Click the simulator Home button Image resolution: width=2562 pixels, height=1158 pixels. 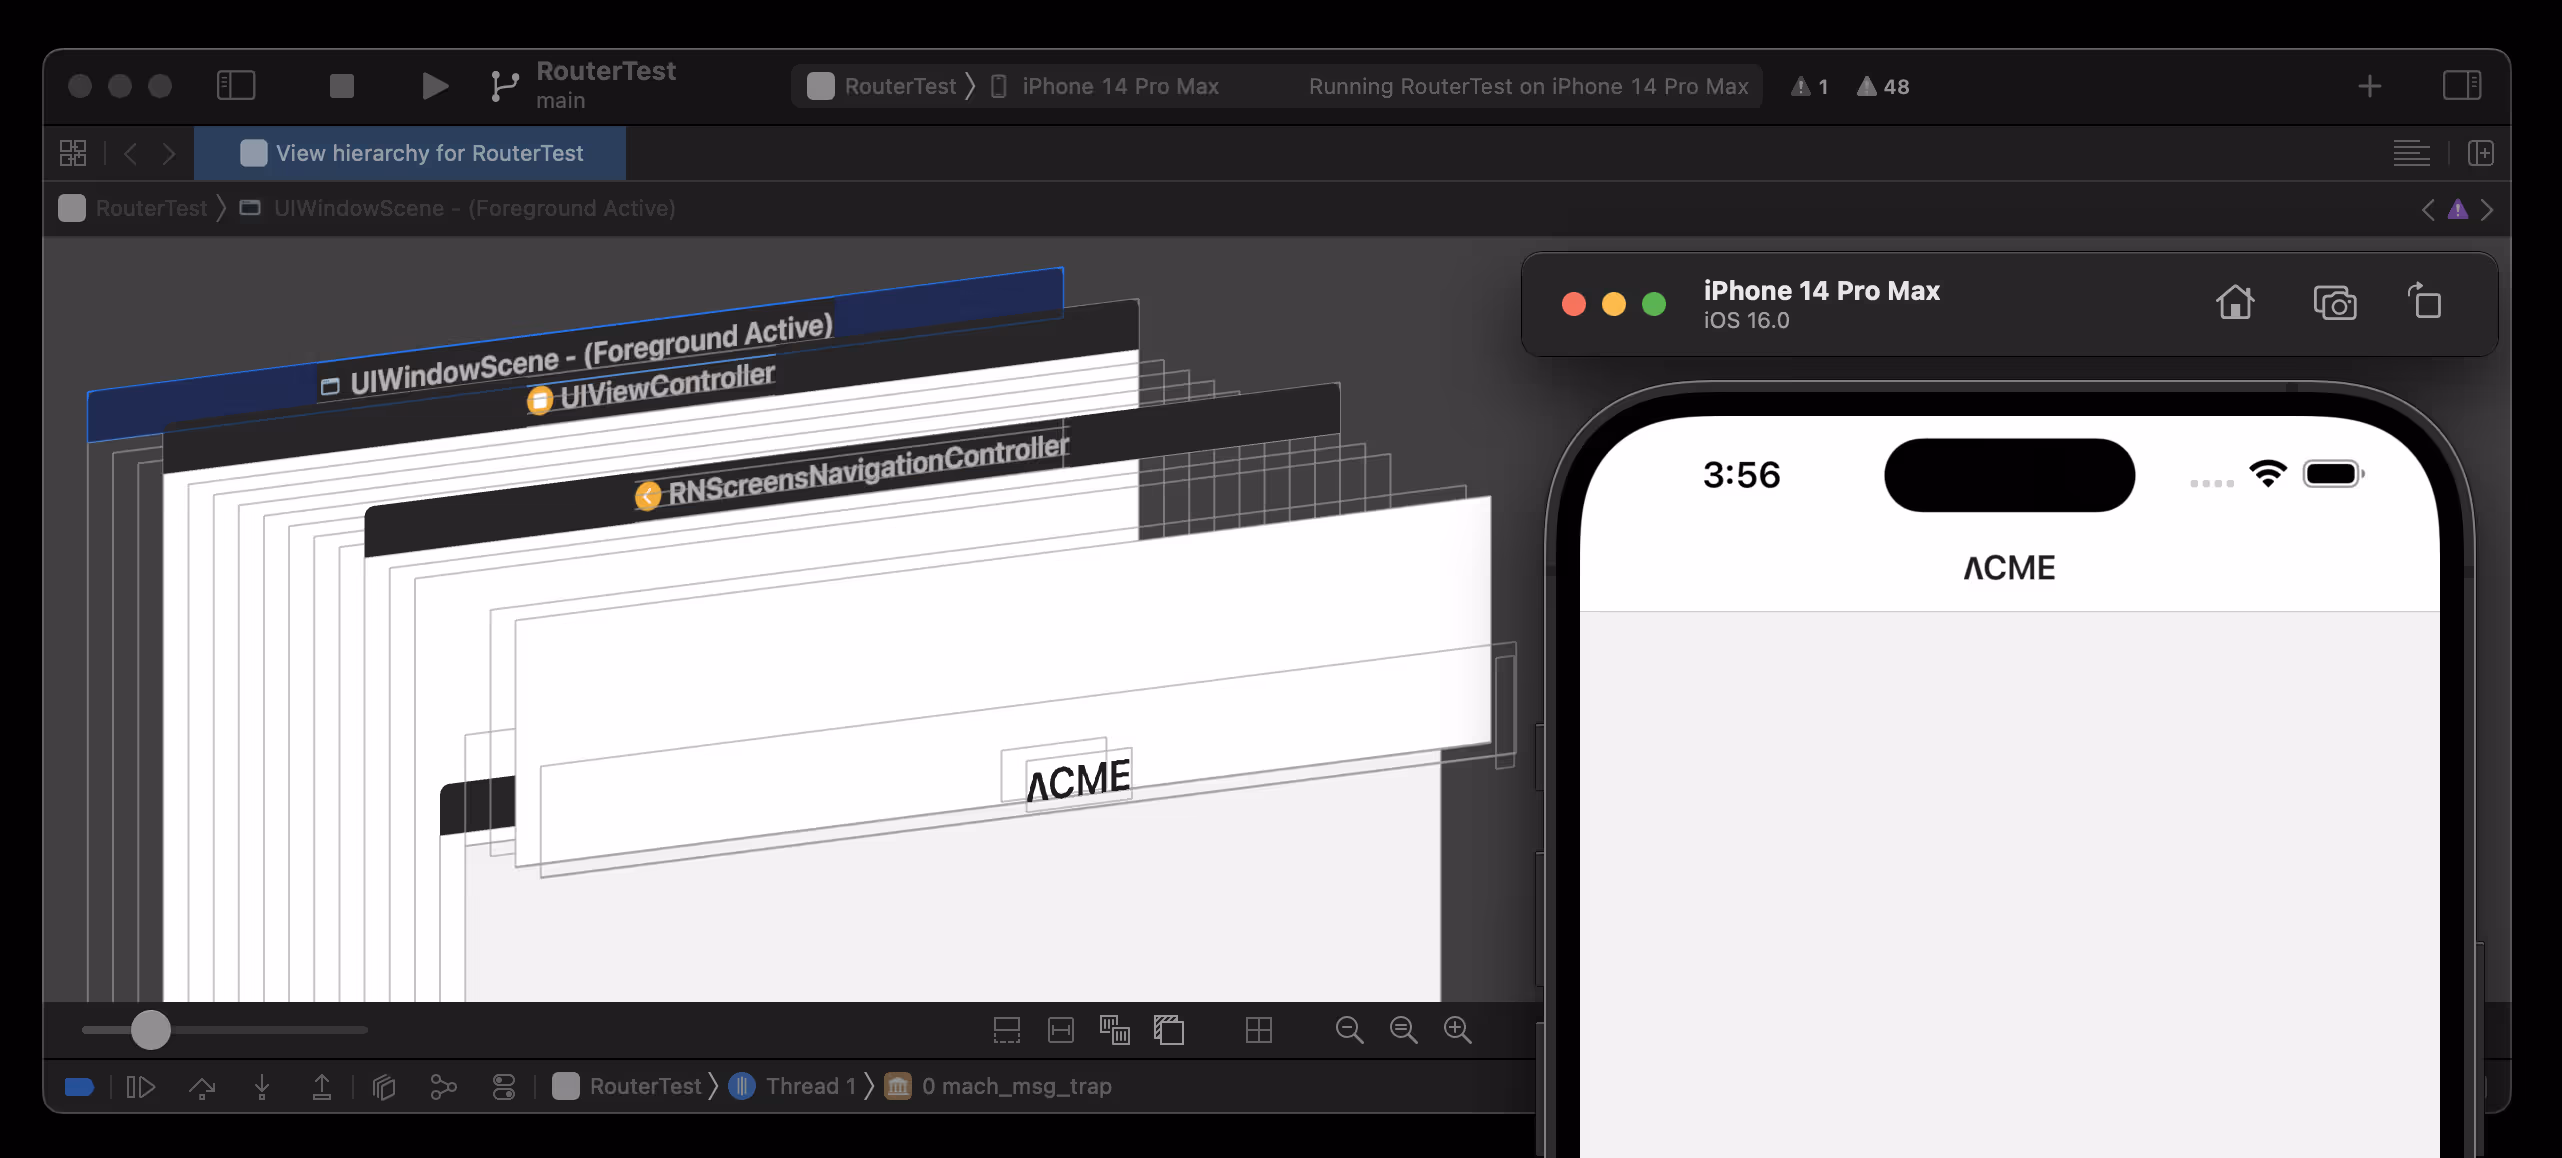click(2235, 302)
